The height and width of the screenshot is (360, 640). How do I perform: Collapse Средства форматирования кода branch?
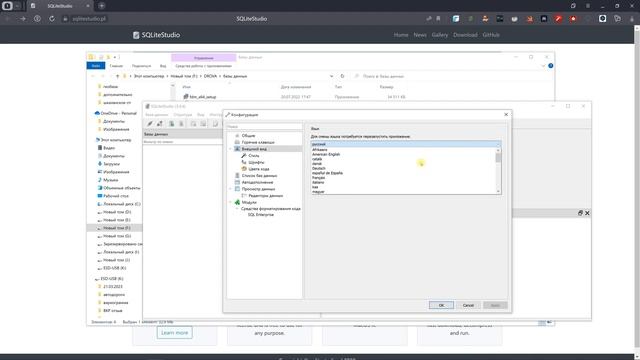[237, 209]
